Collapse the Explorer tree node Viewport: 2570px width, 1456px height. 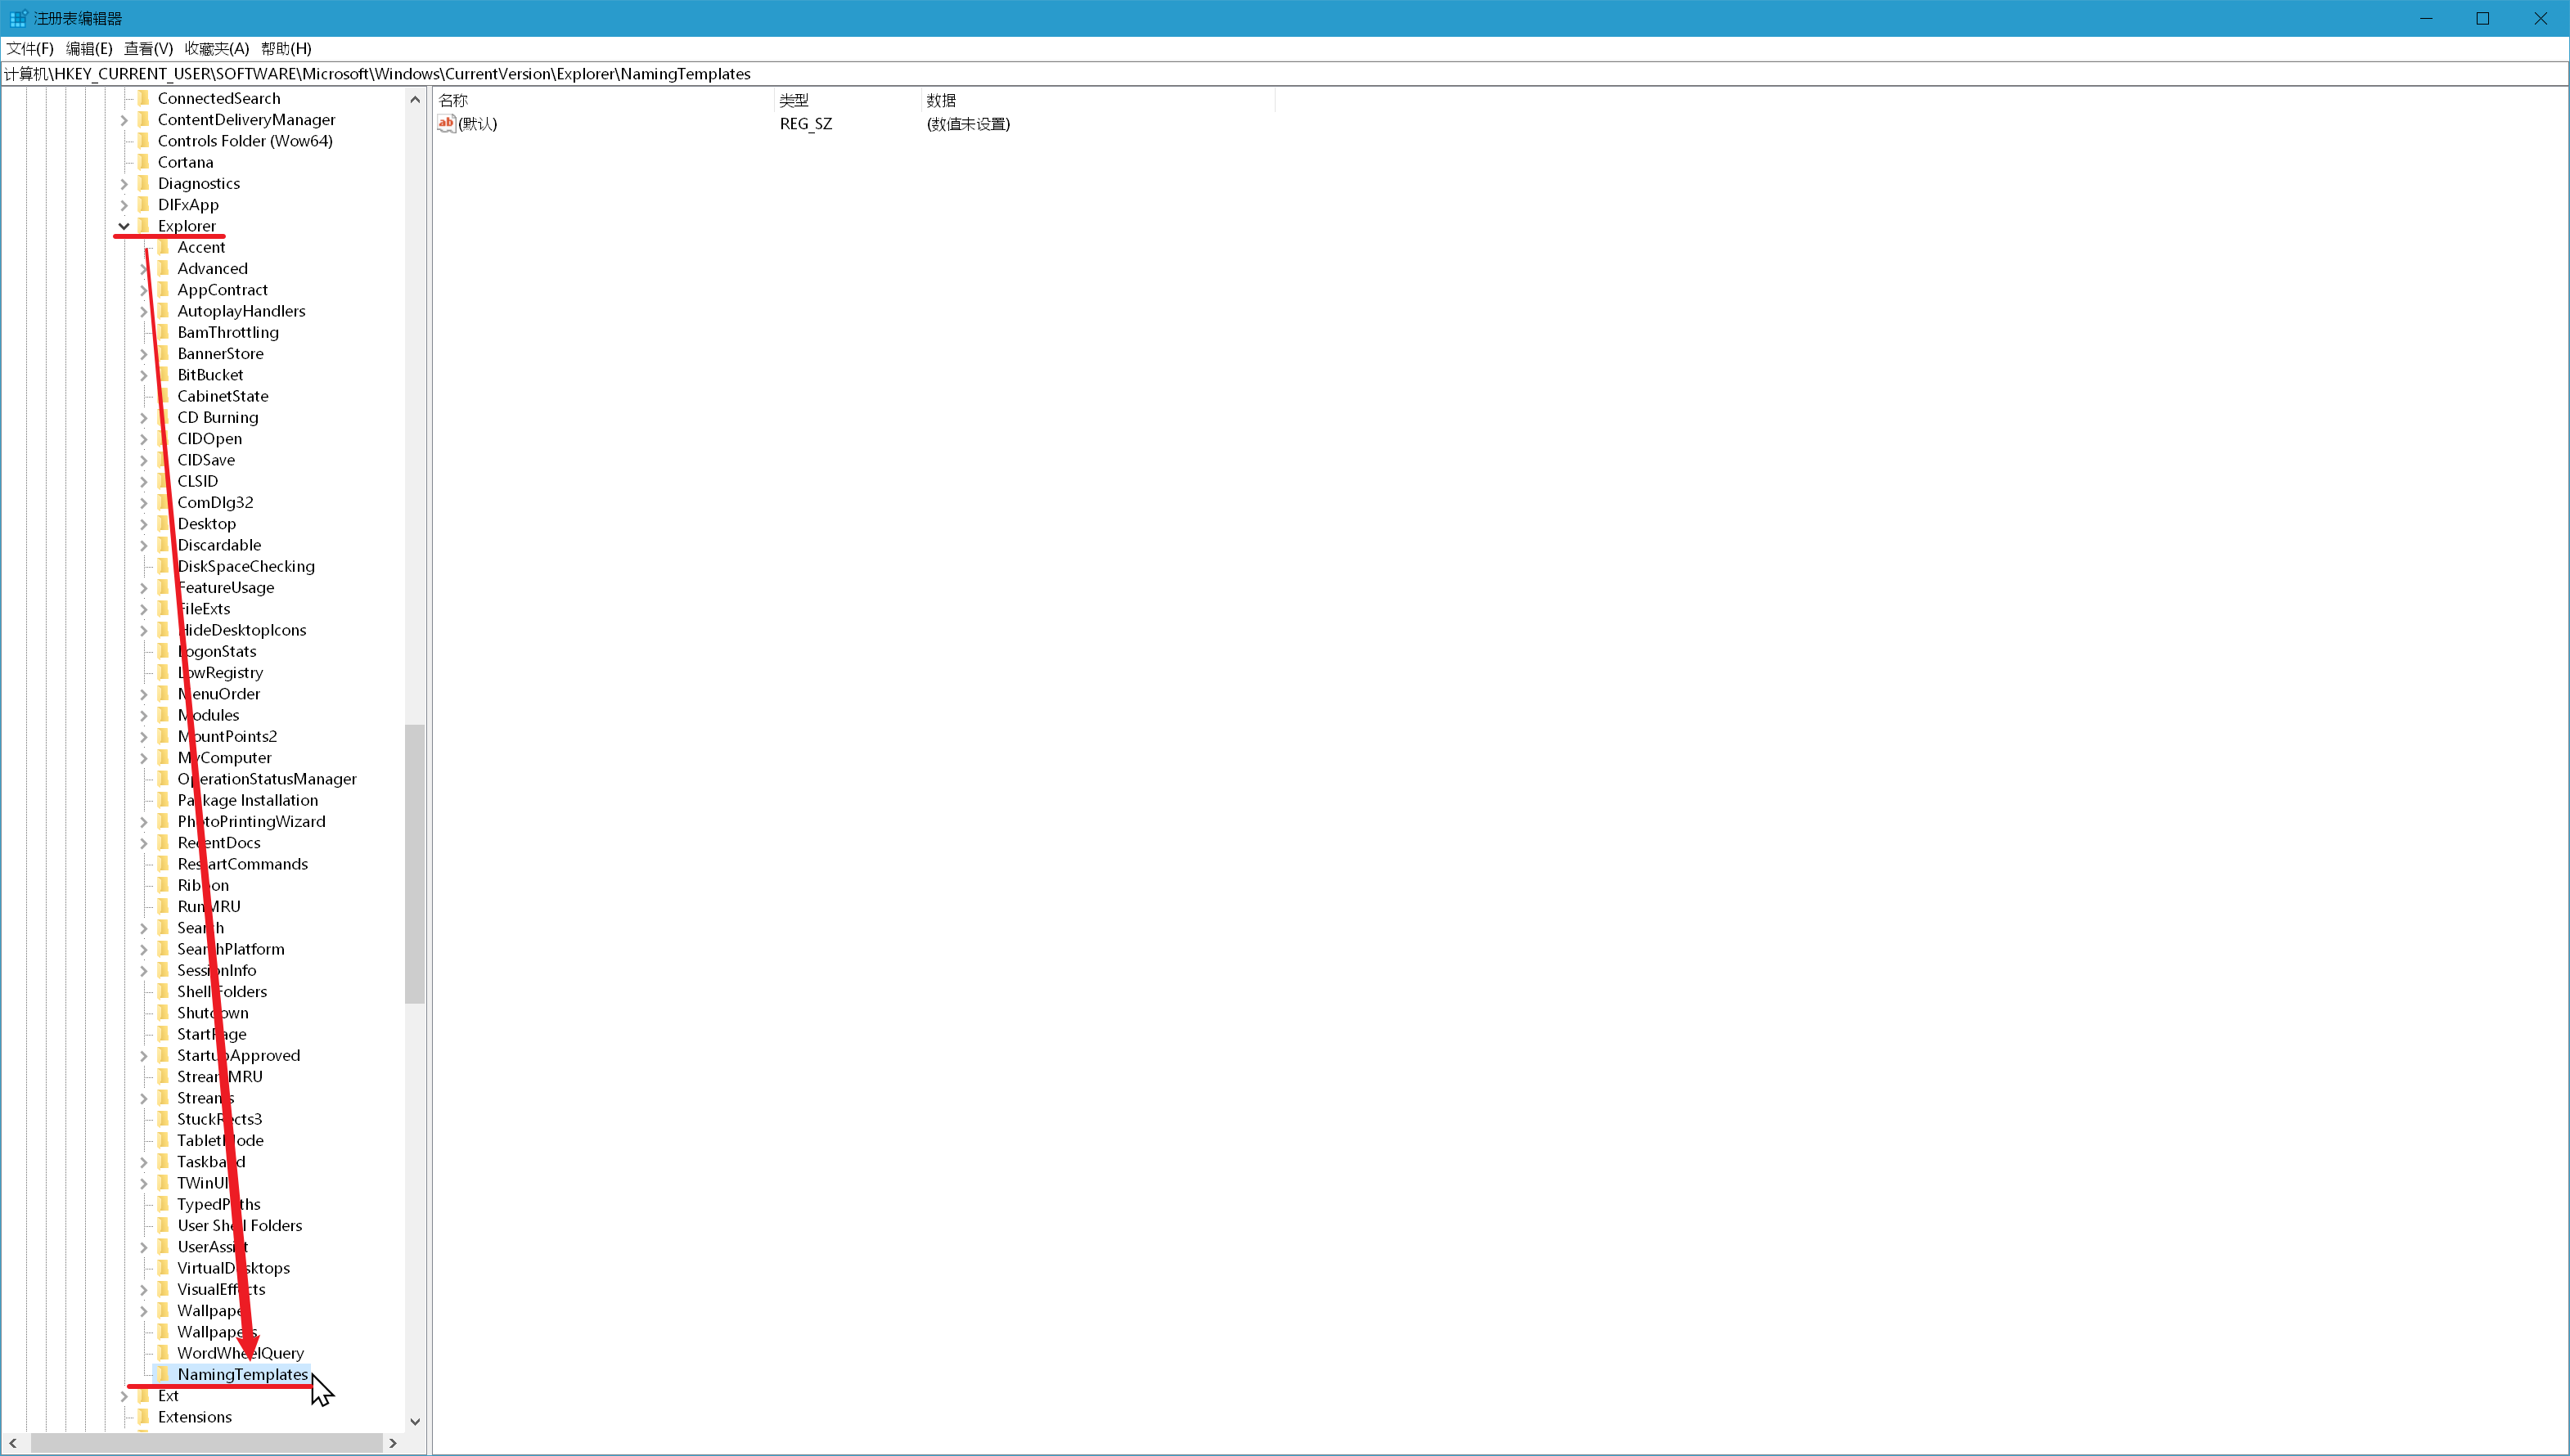(124, 226)
